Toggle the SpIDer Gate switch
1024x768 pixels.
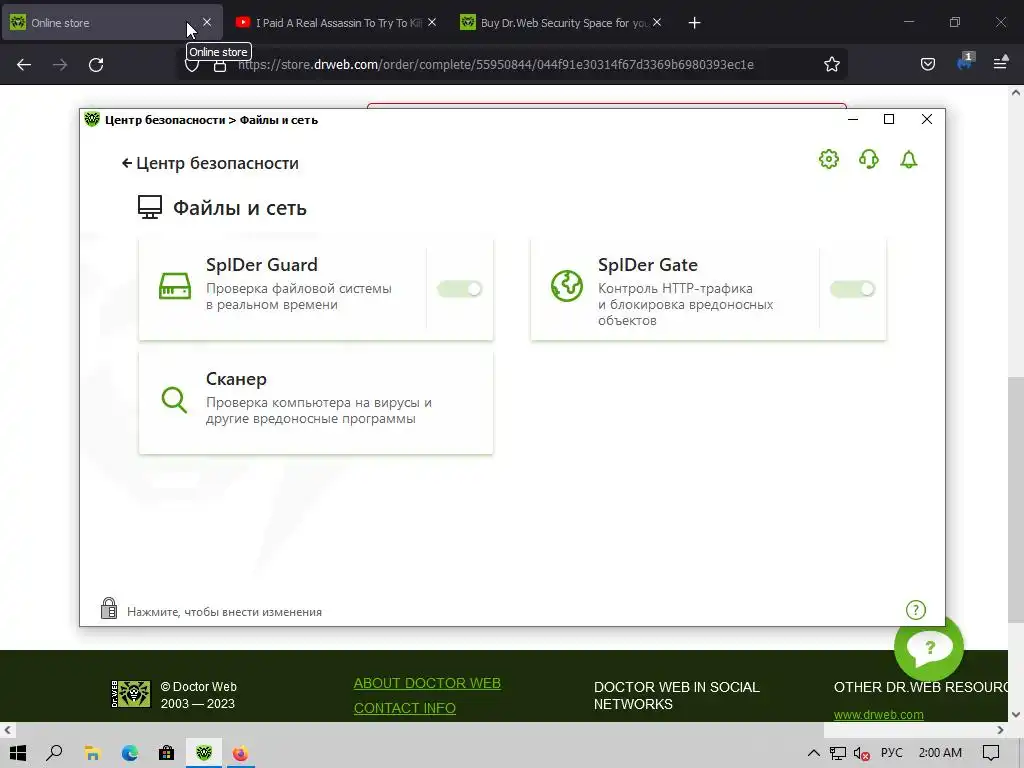852,289
